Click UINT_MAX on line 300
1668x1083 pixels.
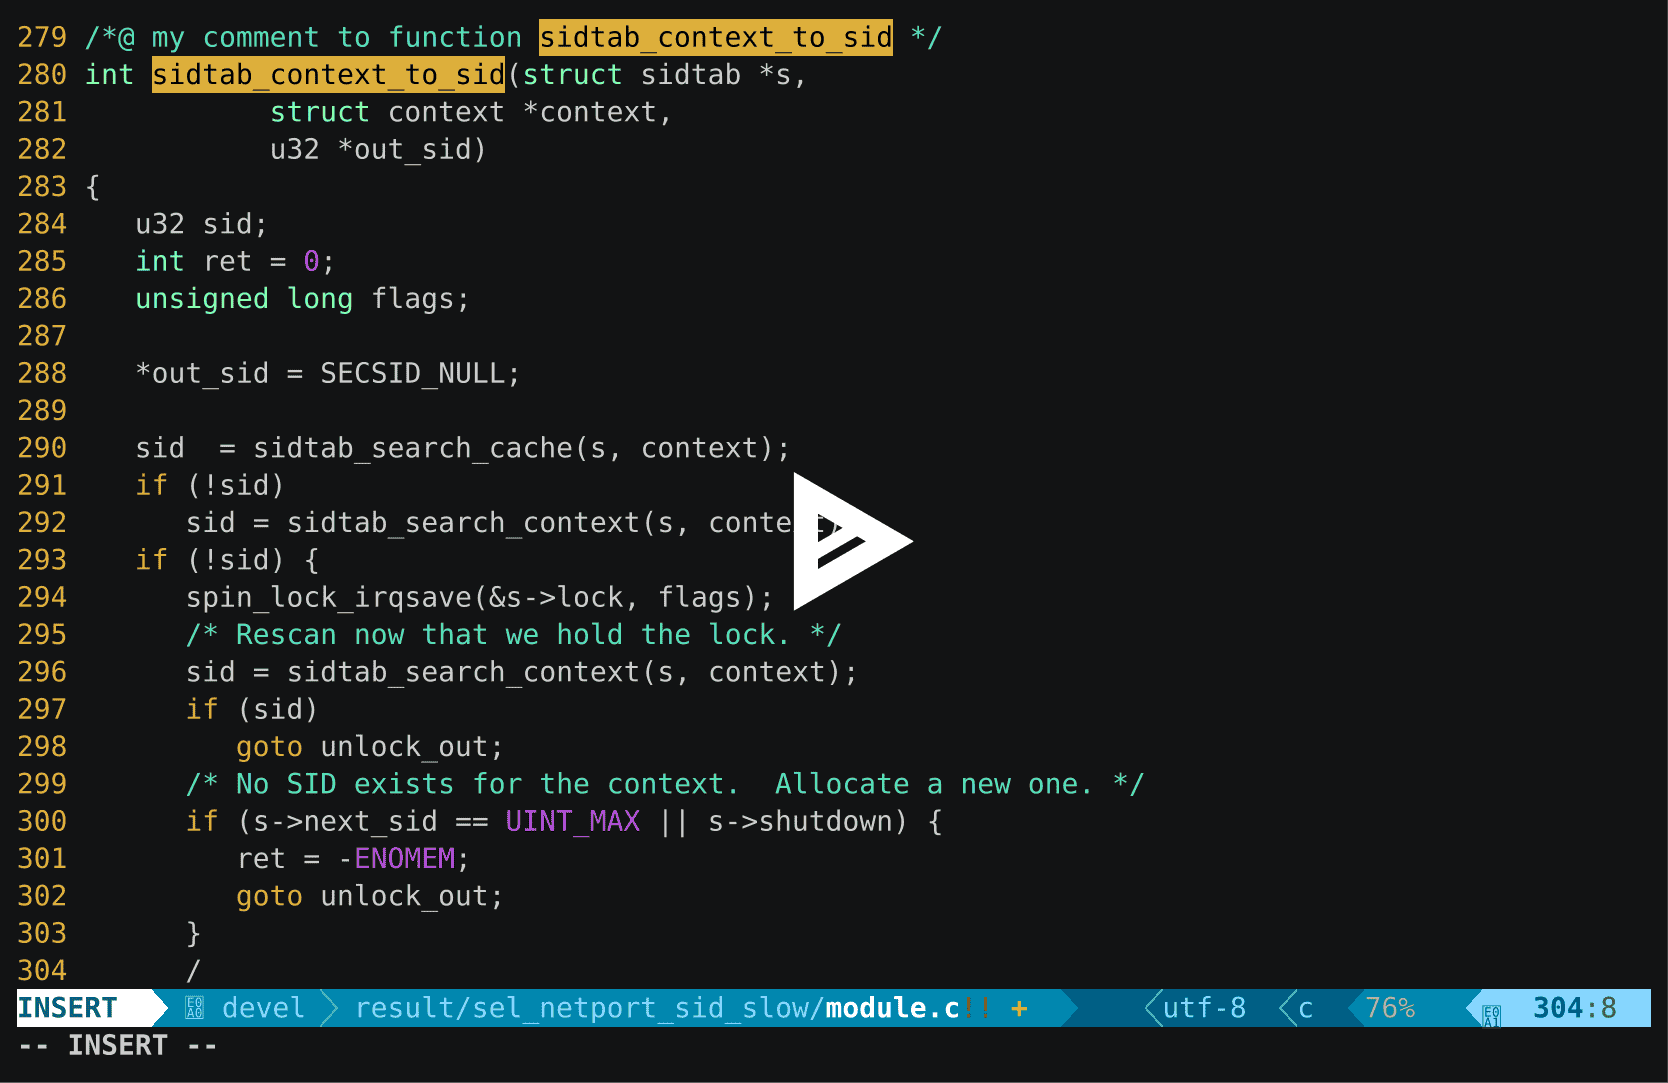coord(572,821)
